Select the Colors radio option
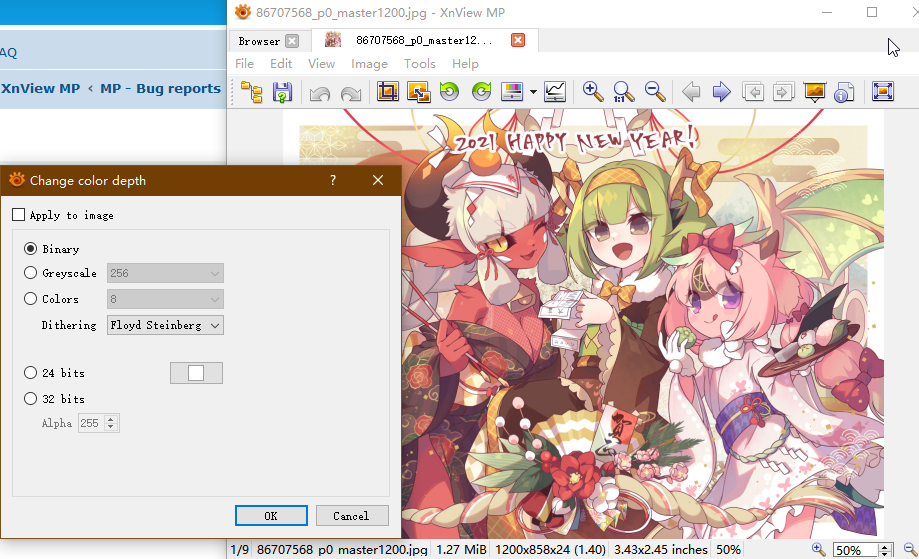This screenshot has height=559, width=919. coord(30,299)
